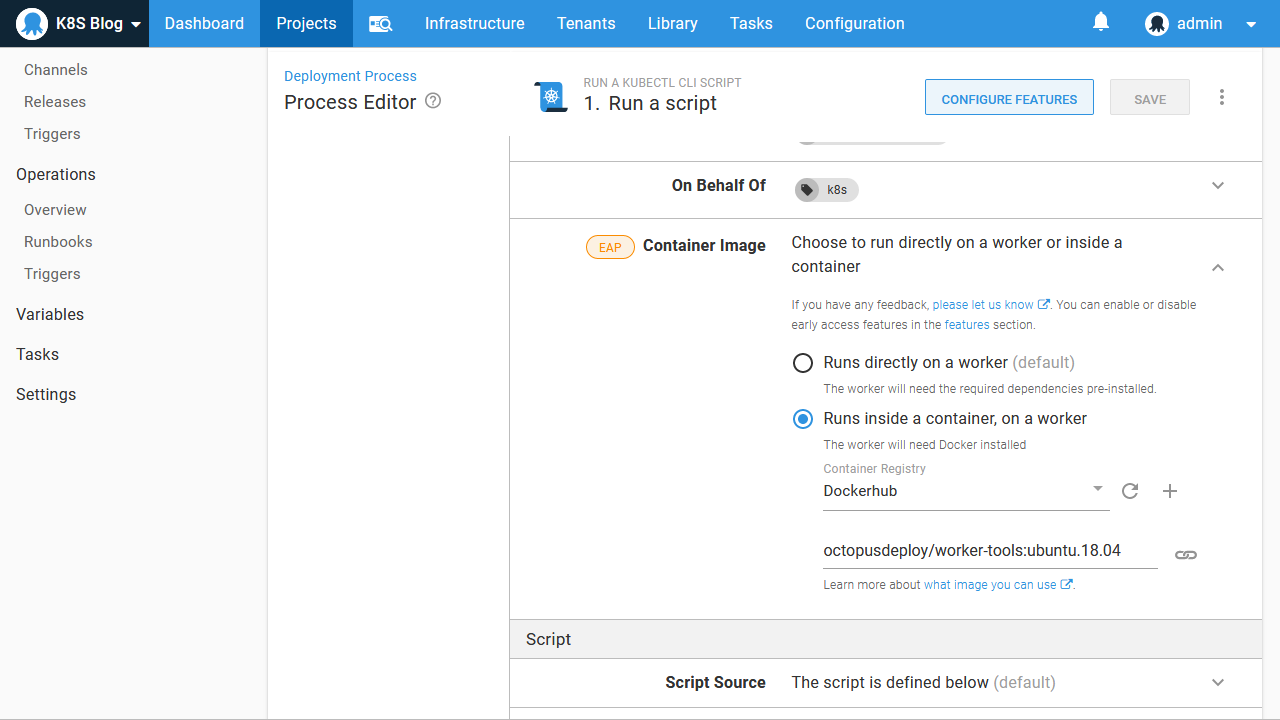
Task: Click the Process Editor help icon
Action: [x=433, y=101]
